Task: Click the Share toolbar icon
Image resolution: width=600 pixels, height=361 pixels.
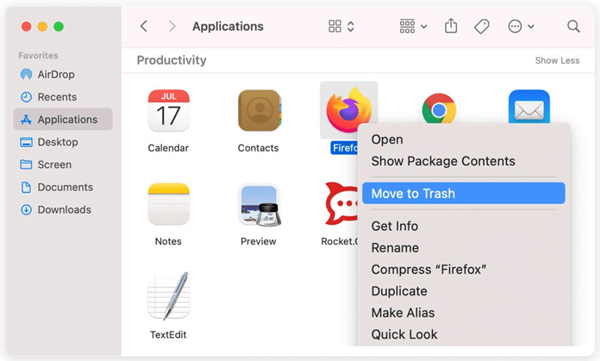Action: (451, 26)
